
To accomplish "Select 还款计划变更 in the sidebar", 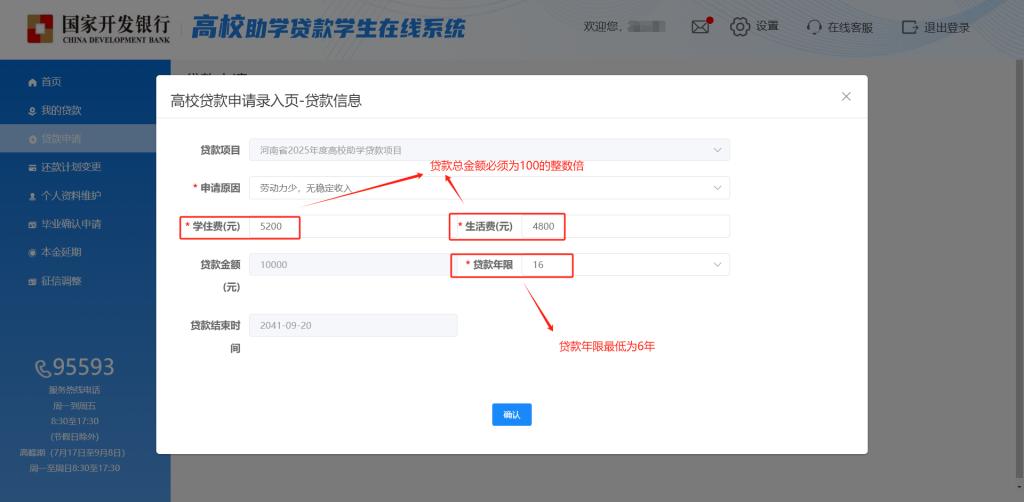I will [x=70, y=167].
